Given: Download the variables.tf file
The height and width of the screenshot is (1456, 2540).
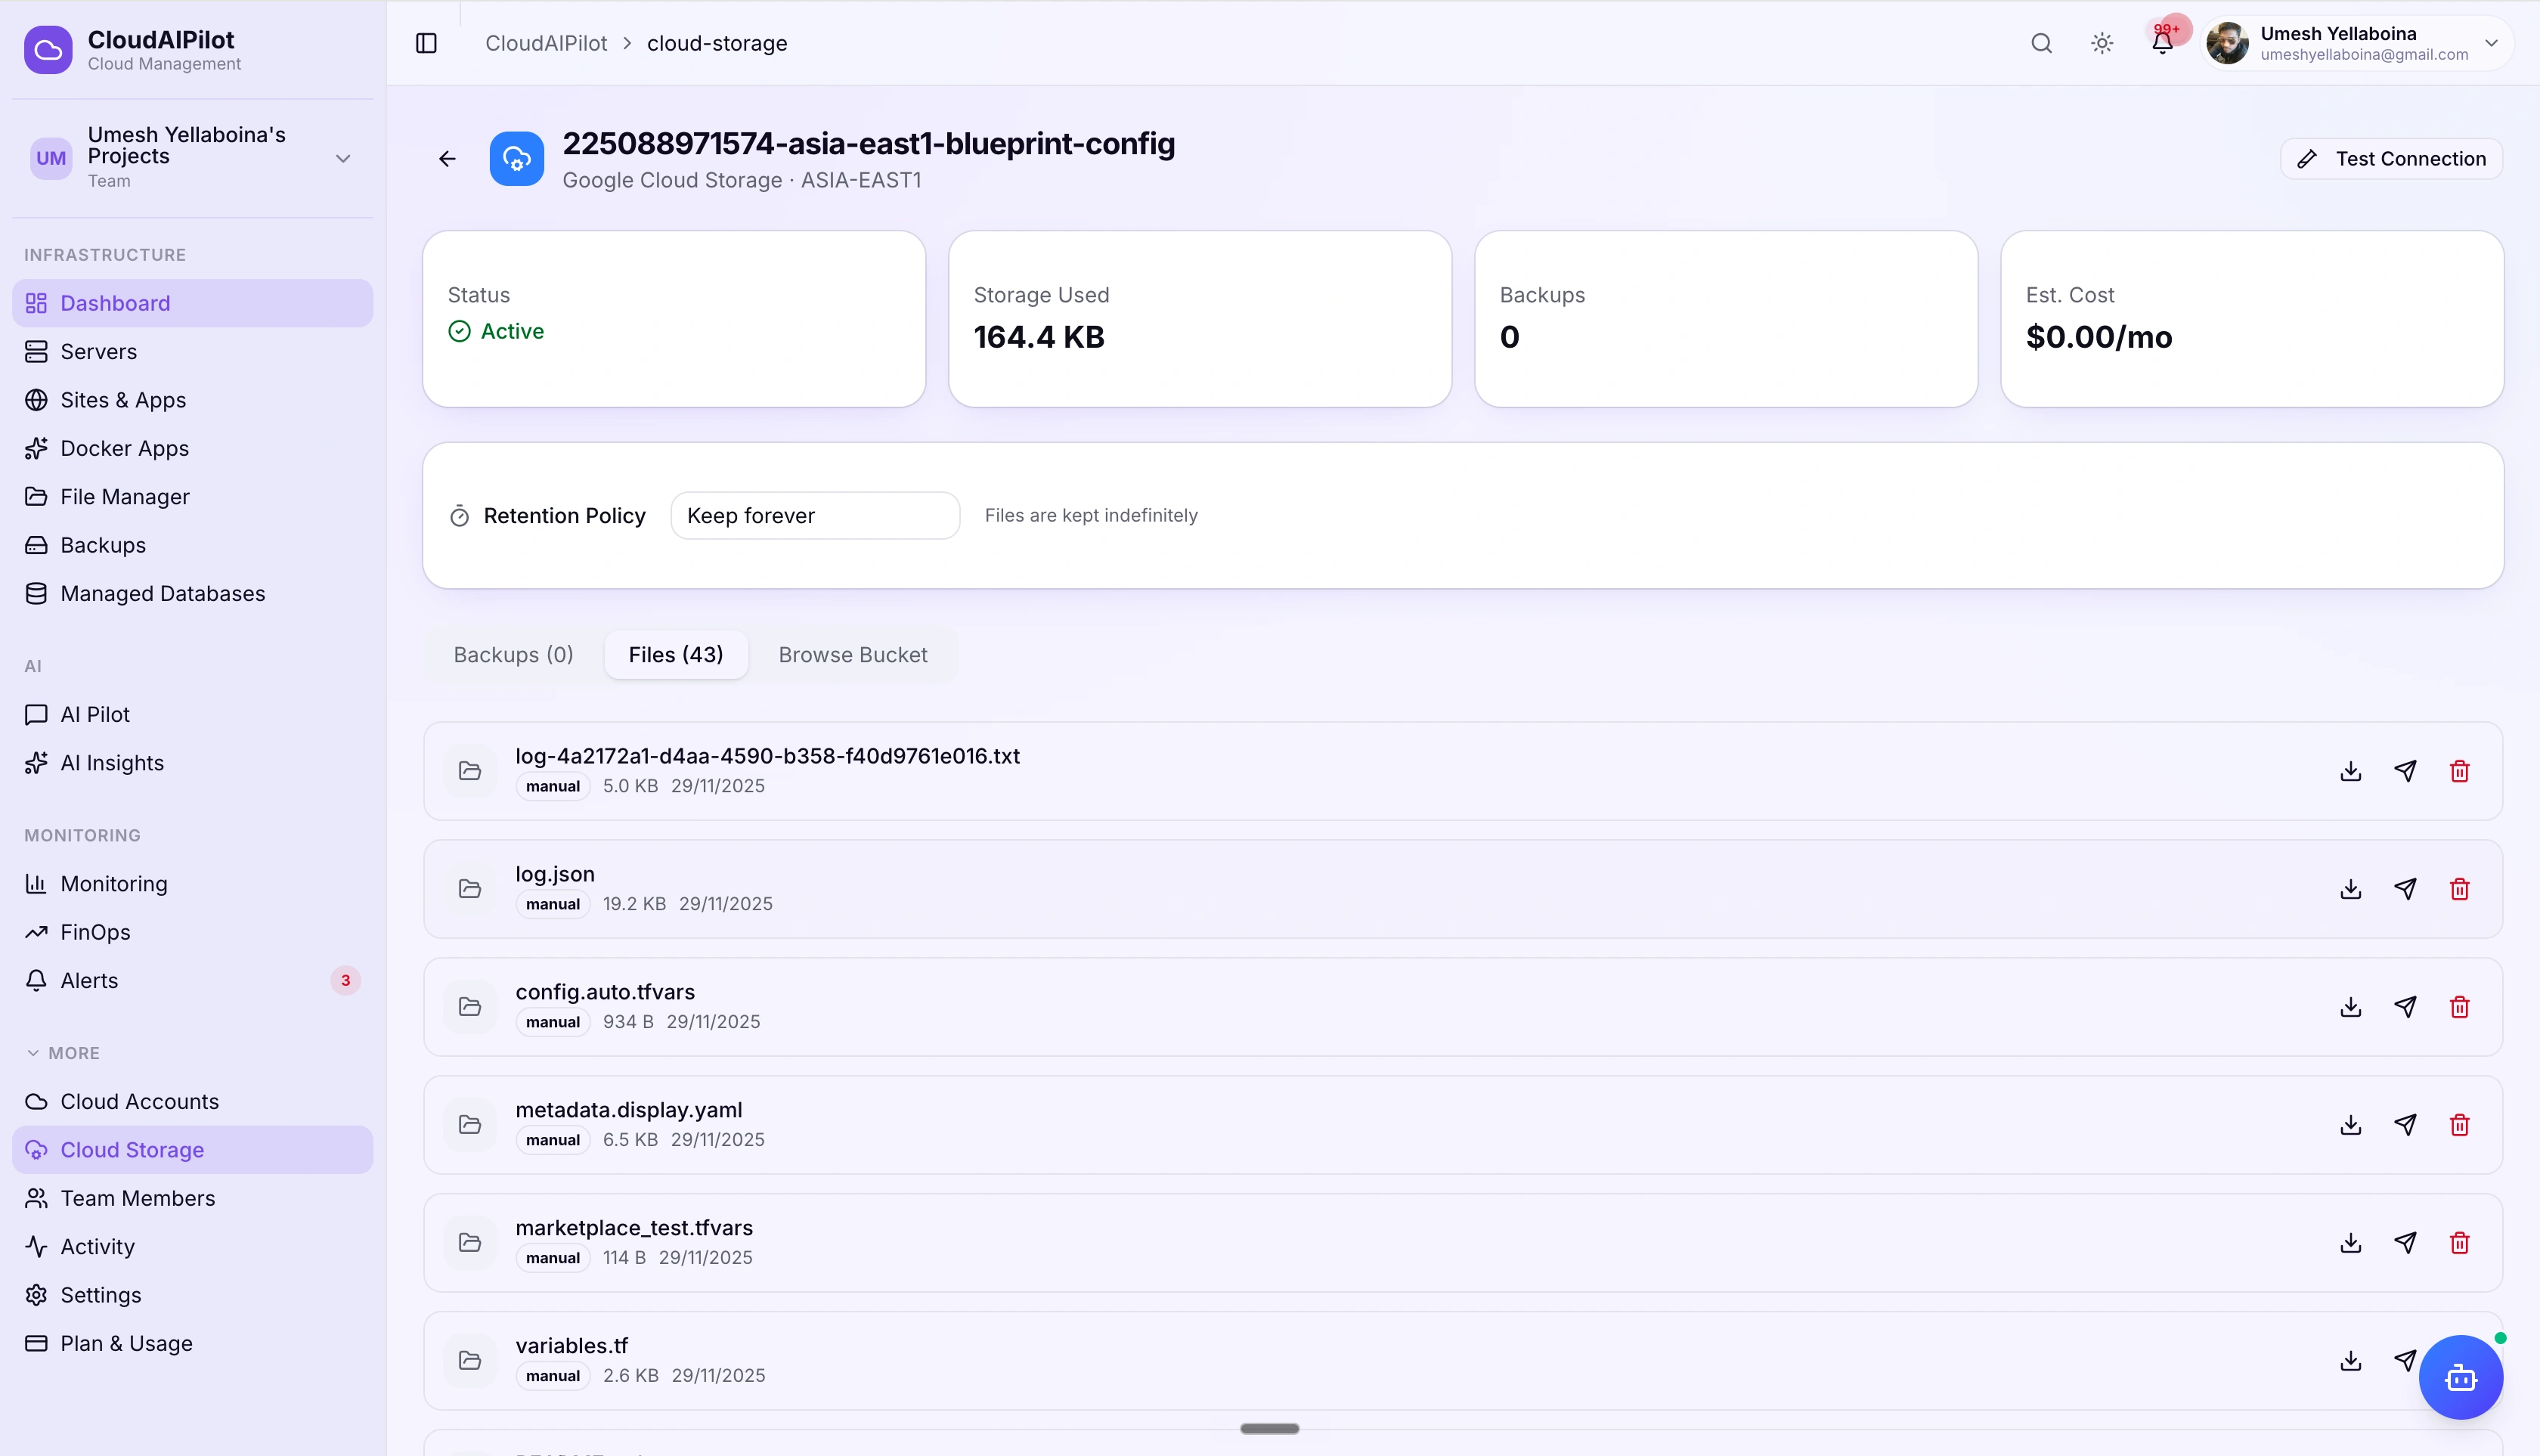Looking at the screenshot, I should pyautogui.click(x=2351, y=1361).
